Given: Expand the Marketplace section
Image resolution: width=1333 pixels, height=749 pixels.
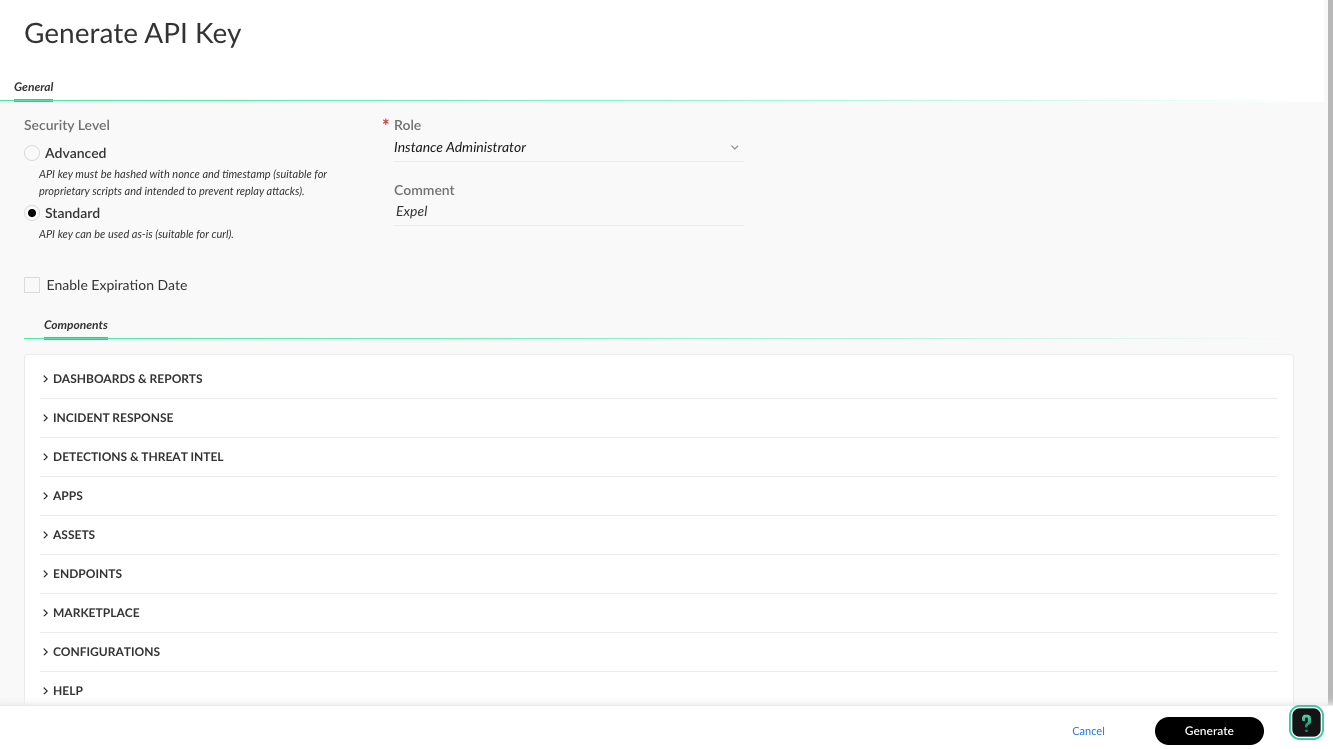Looking at the screenshot, I should pos(660,613).
